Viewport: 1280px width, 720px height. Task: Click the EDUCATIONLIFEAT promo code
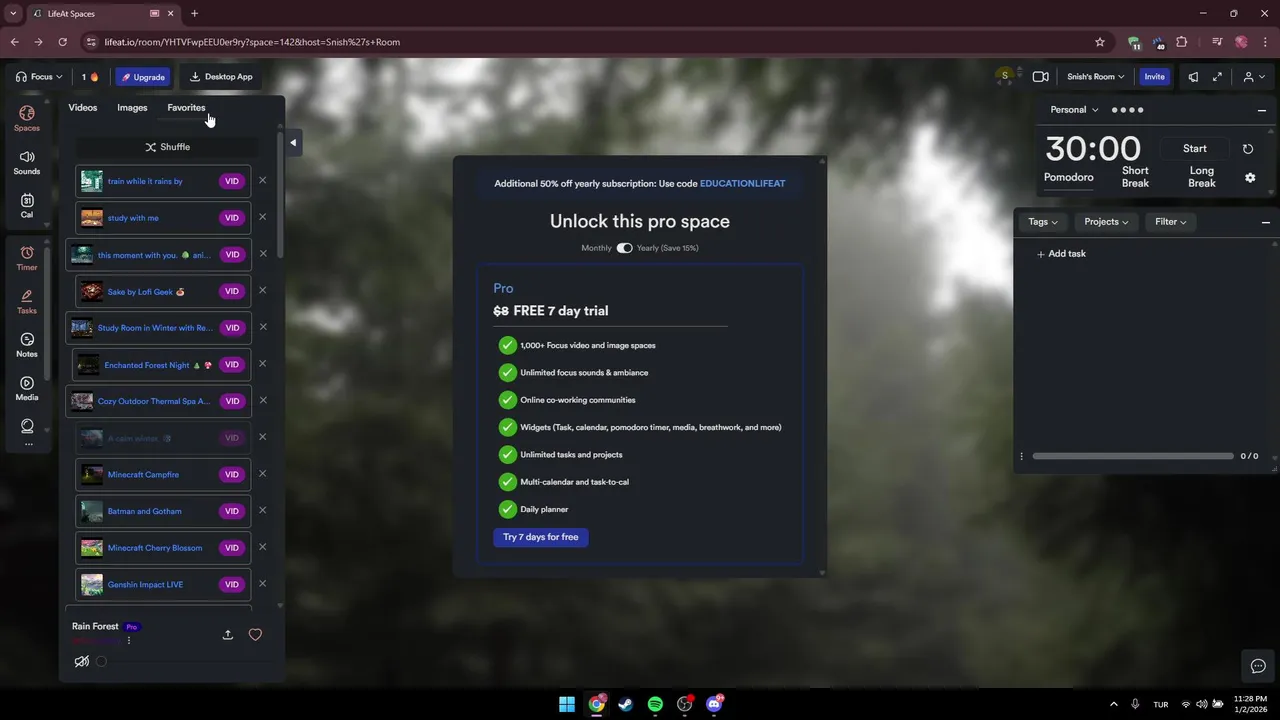tap(742, 184)
